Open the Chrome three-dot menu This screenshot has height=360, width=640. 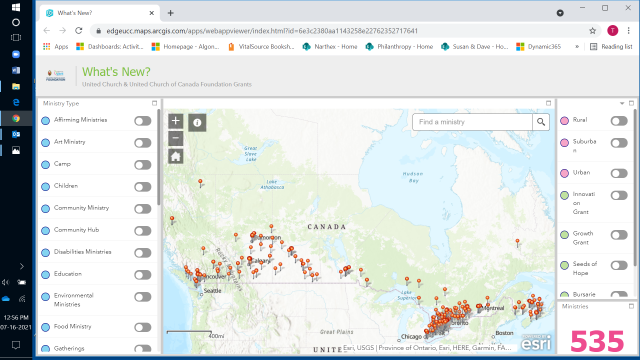click(x=629, y=31)
